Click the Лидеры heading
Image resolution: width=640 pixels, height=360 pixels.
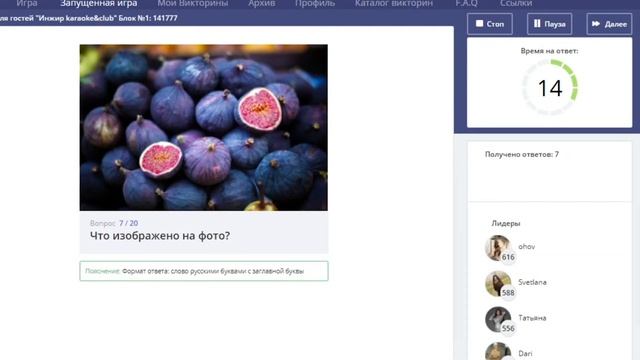(x=506, y=223)
